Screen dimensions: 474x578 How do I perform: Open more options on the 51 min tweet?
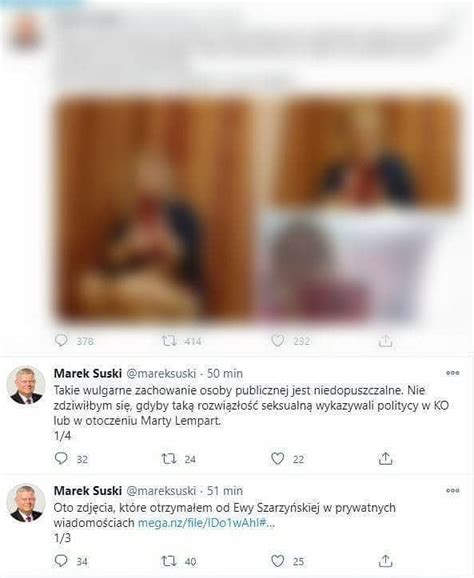[x=452, y=490]
